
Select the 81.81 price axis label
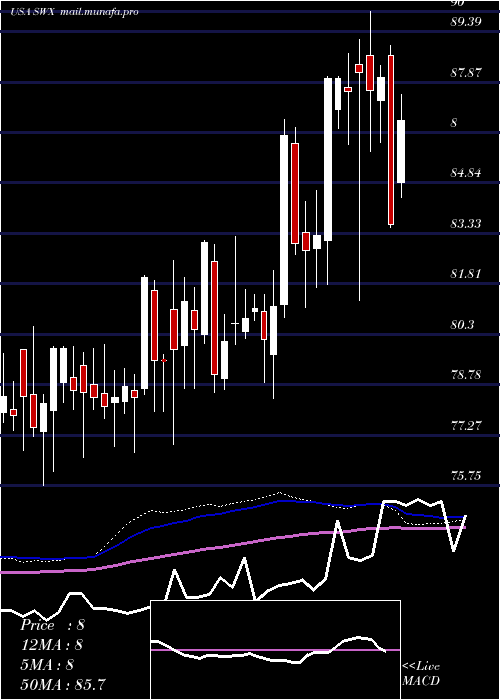pyautogui.click(x=466, y=274)
